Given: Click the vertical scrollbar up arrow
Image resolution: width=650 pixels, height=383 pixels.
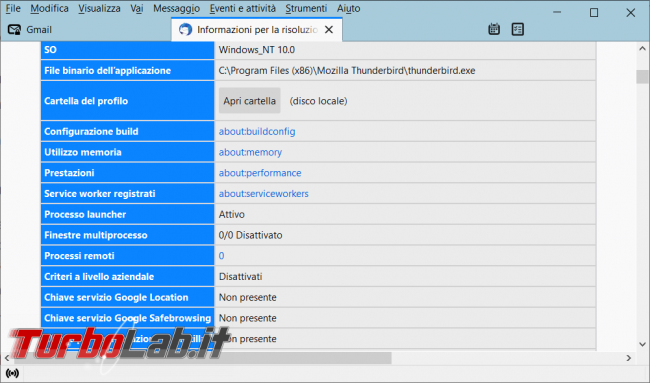Looking at the screenshot, I should click(x=643, y=48).
